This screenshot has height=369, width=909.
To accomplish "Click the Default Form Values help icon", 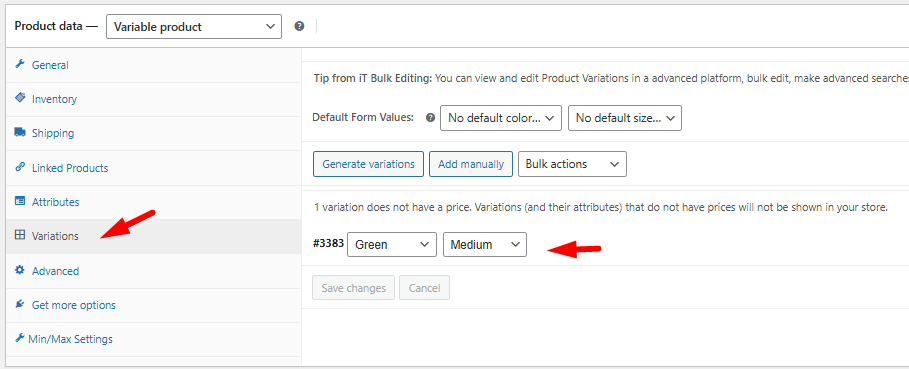I will [430, 117].
